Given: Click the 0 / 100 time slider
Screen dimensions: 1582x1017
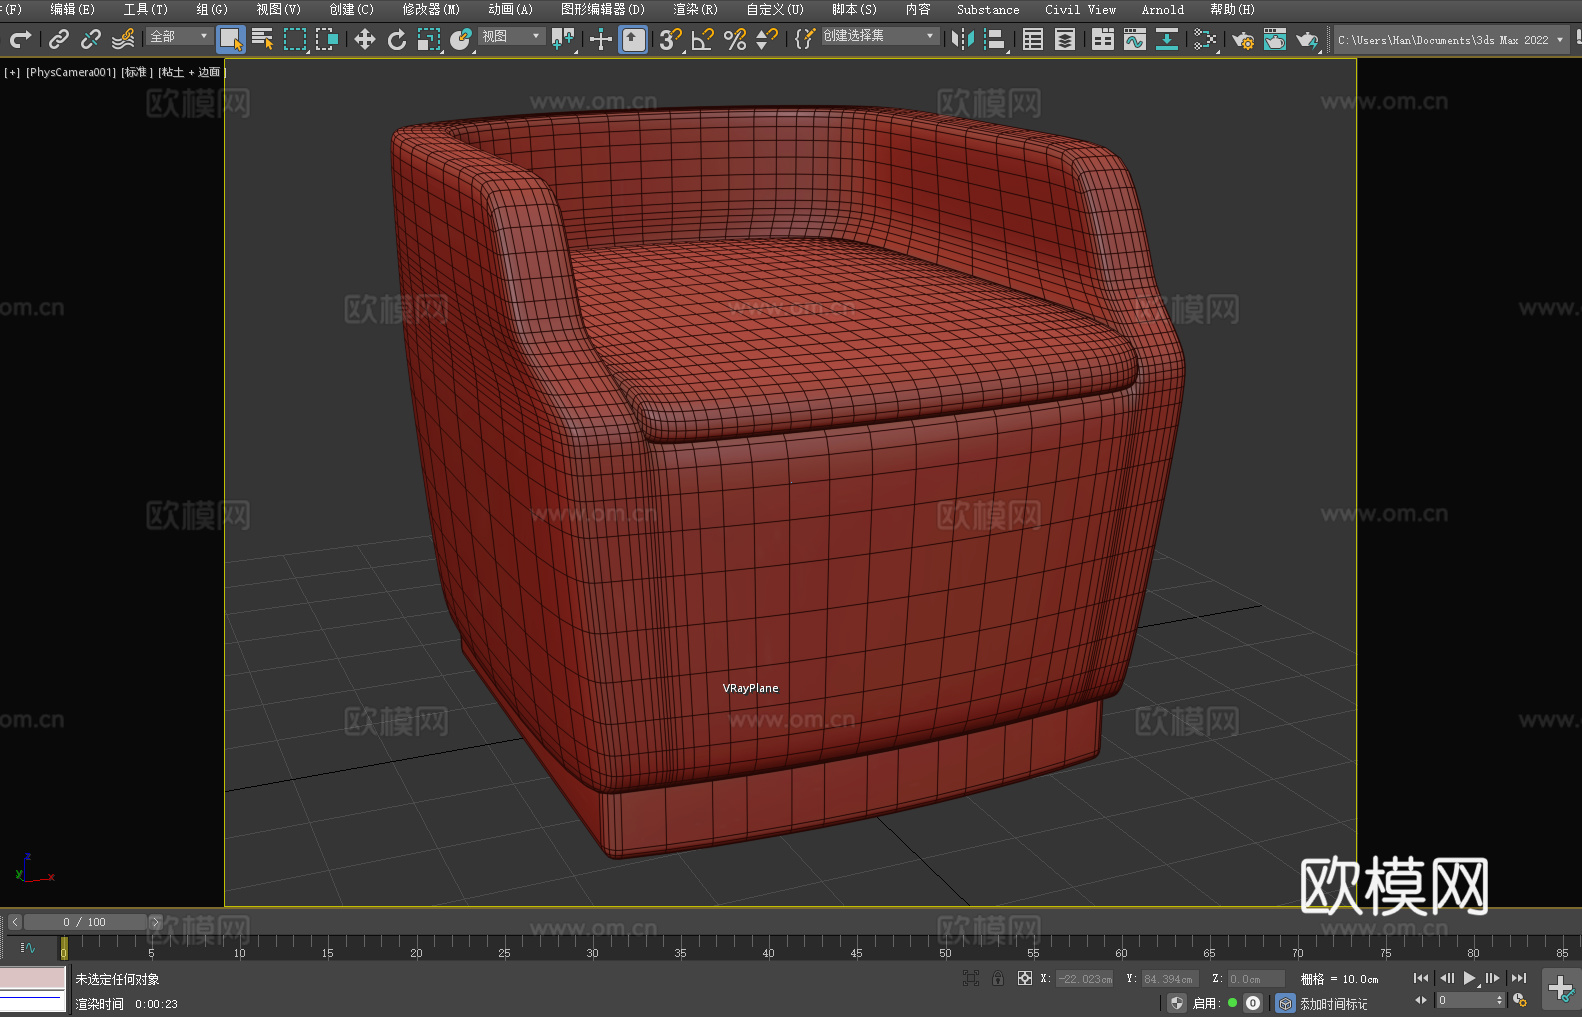Looking at the screenshot, I should click(85, 922).
